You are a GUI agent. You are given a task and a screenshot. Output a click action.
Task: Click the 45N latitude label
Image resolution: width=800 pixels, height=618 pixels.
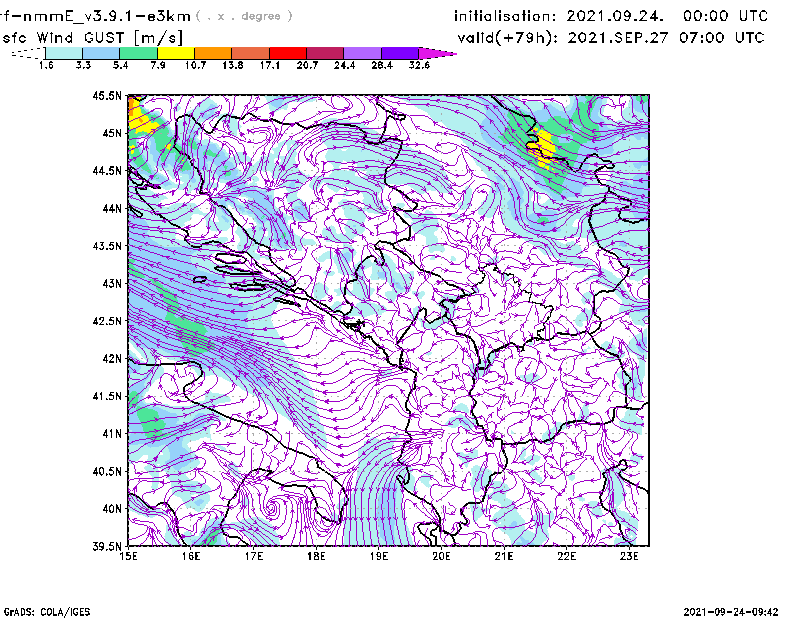(112, 133)
